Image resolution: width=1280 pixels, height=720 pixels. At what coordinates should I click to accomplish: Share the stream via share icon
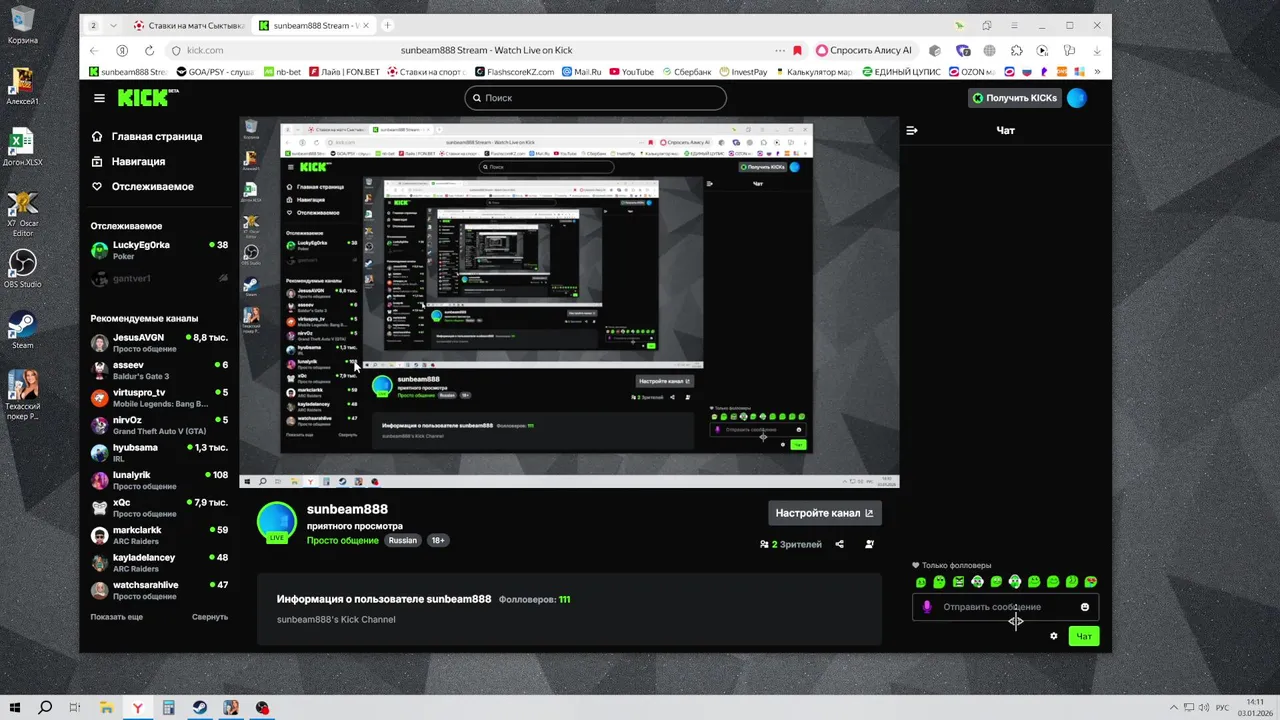point(840,544)
